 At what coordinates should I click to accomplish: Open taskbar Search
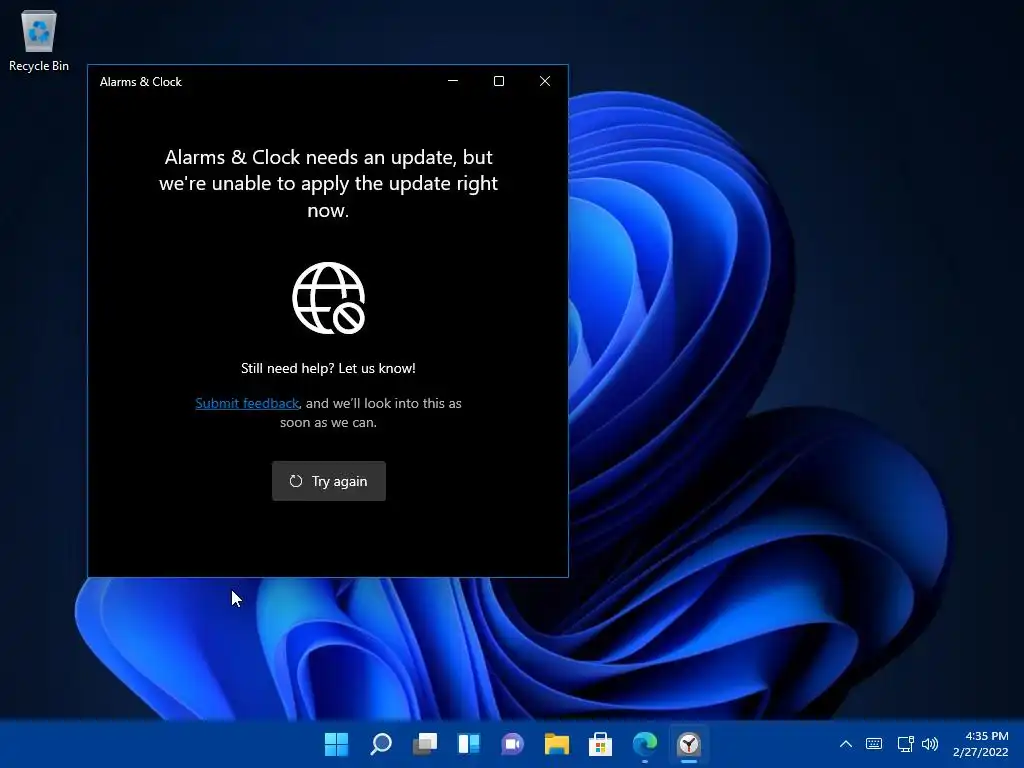click(381, 743)
